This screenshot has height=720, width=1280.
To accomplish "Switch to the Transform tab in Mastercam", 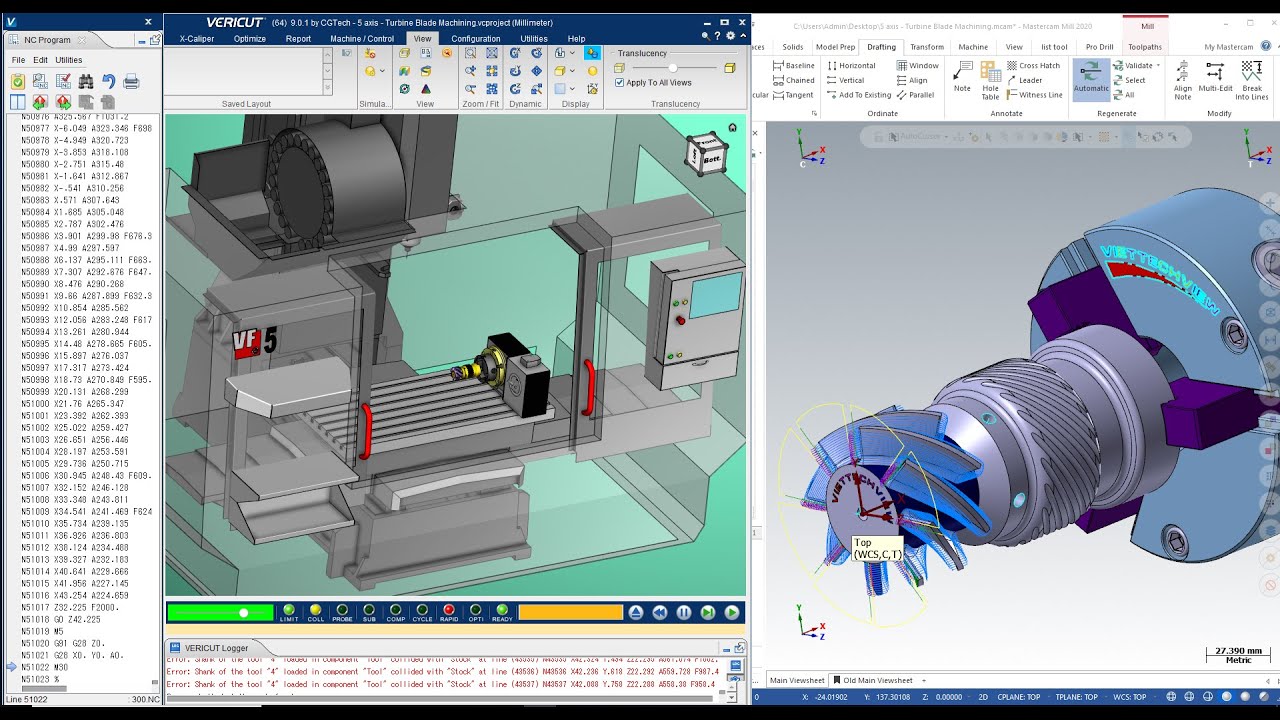I will coord(927,47).
